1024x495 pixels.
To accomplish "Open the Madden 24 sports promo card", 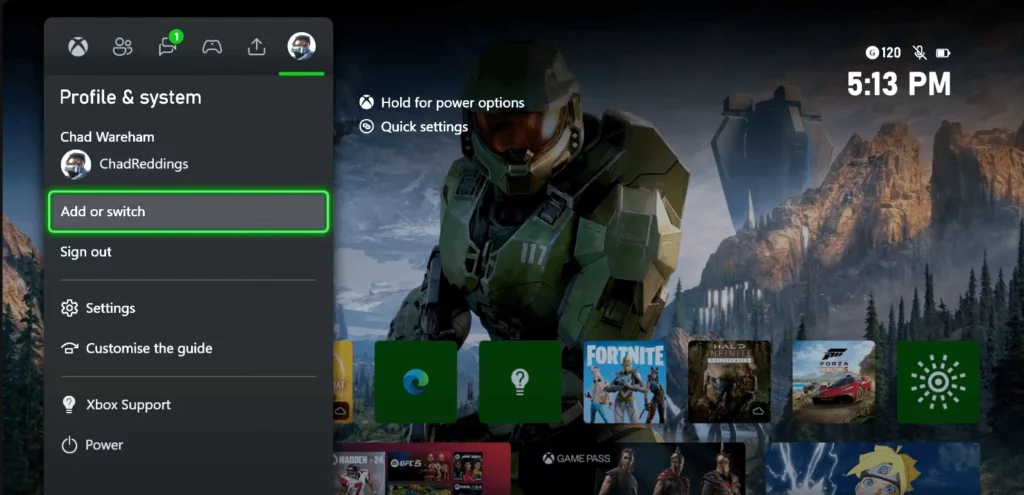I will pyautogui.click(x=422, y=468).
